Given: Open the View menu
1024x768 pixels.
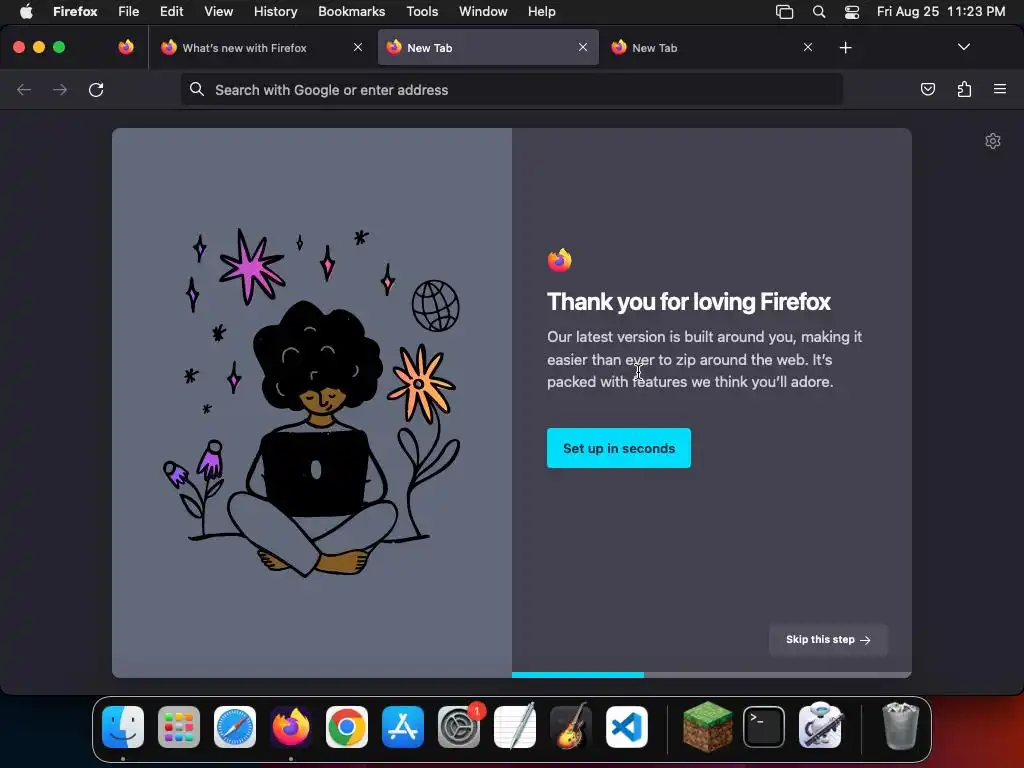Looking at the screenshot, I should tap(218, 11).
